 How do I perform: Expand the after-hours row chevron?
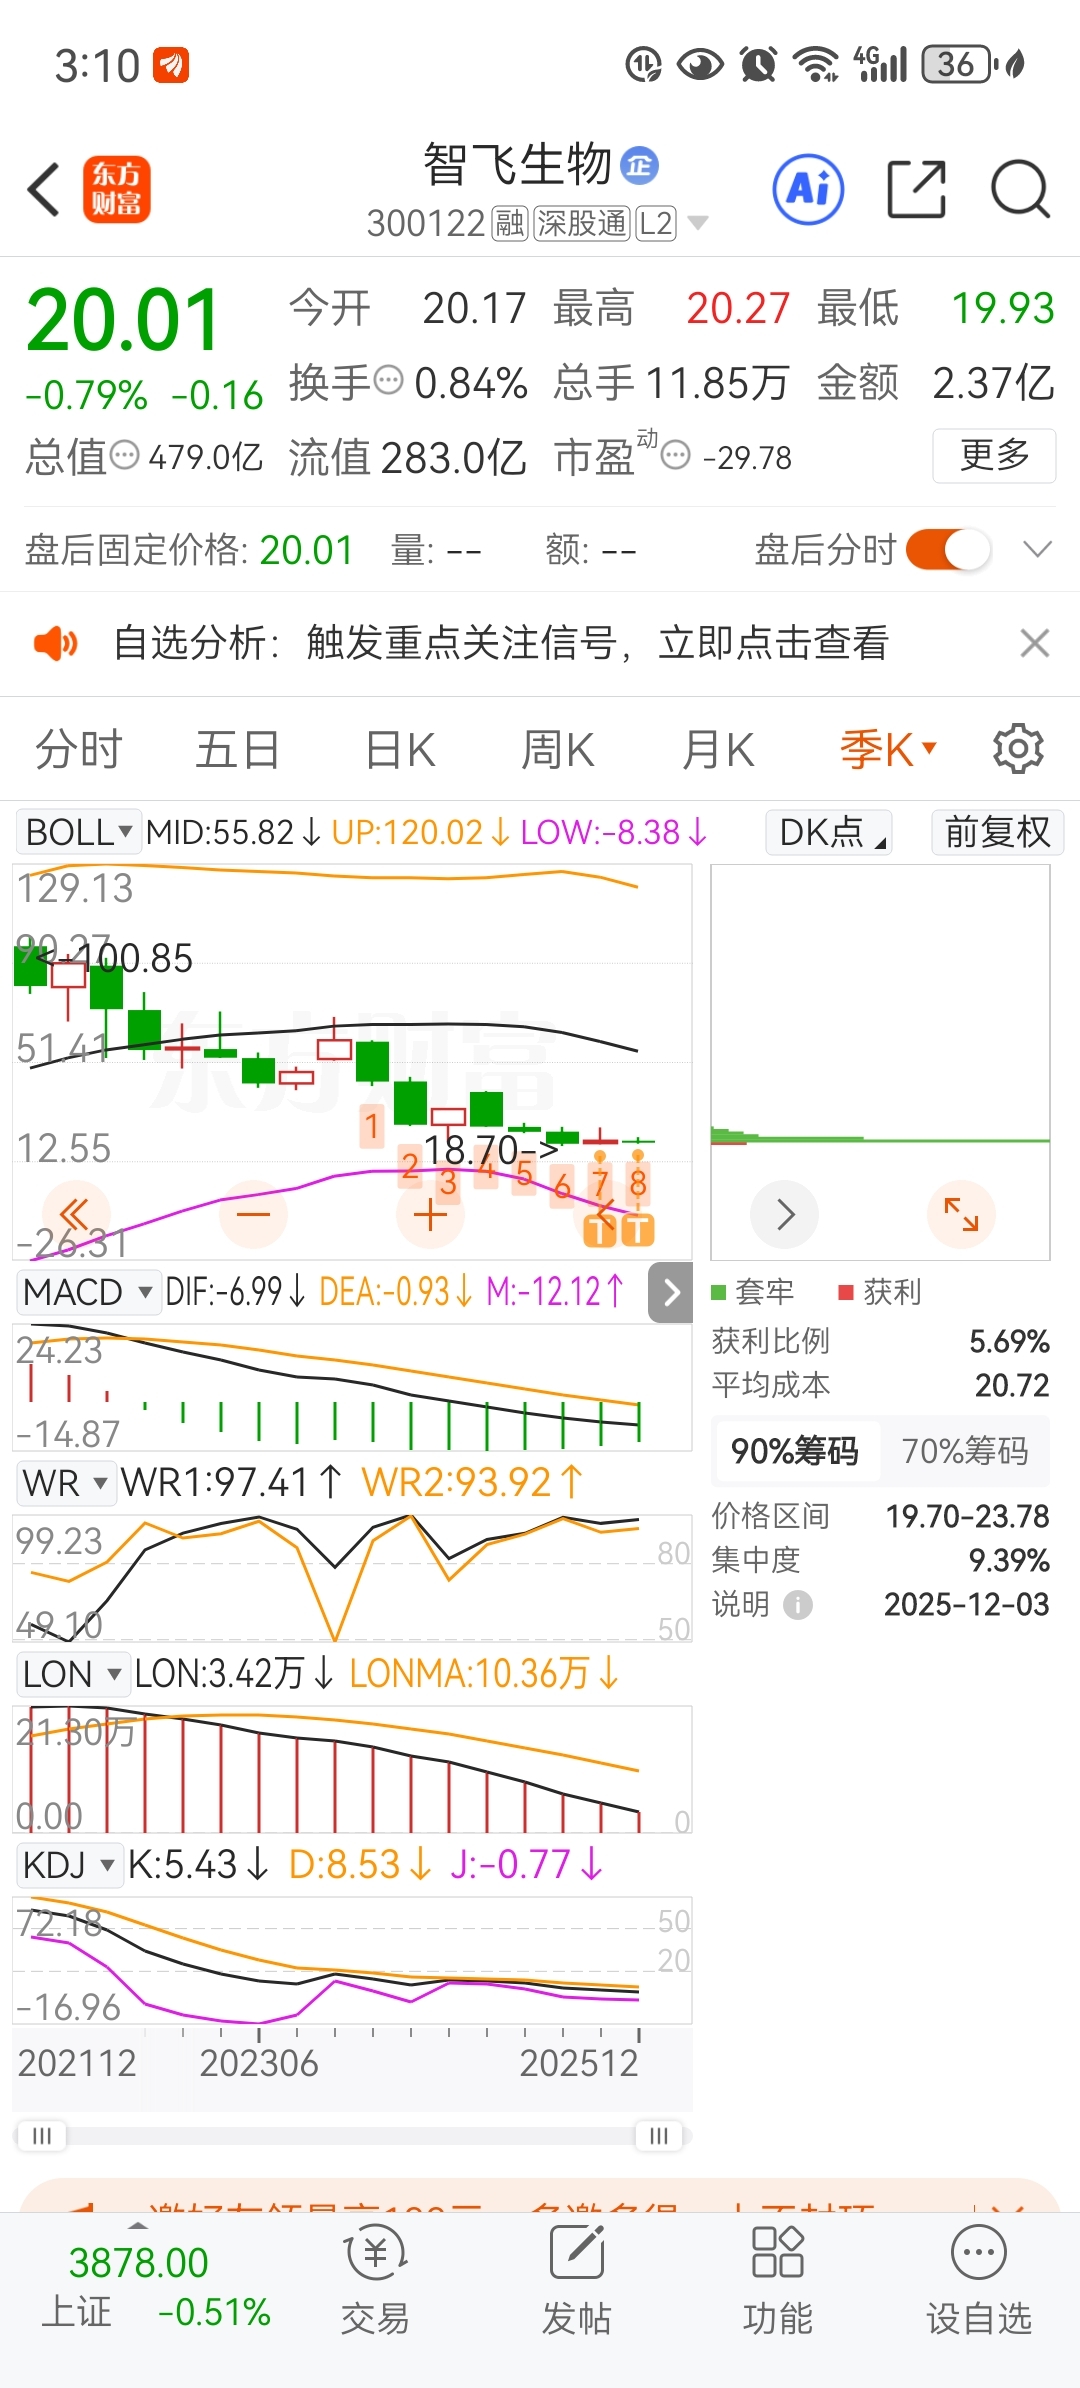[x=1038, y=549]
